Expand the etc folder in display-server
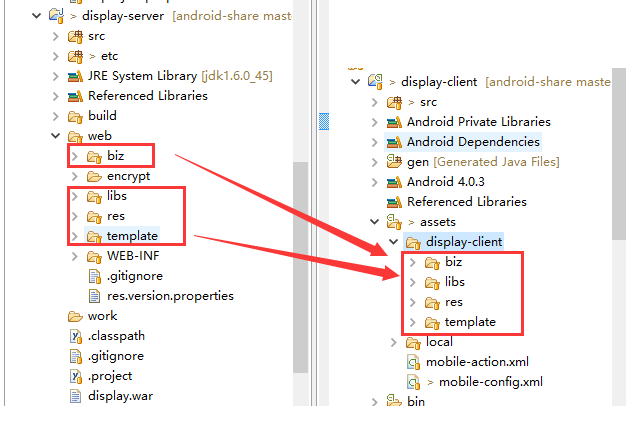This screenshot has height=424, width=637. (56, 56)
